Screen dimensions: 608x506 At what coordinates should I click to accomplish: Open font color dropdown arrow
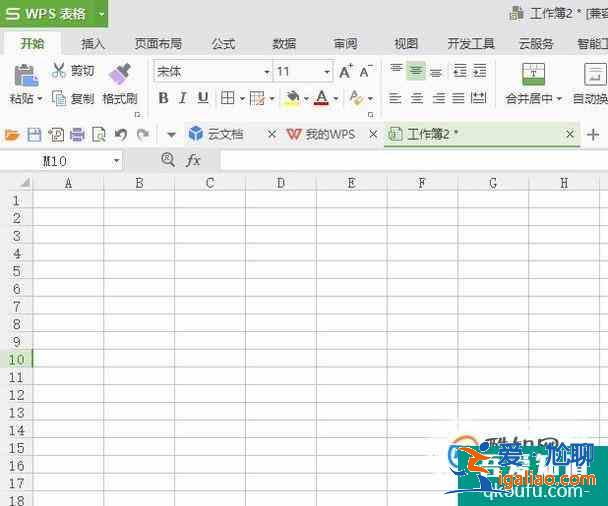(336, 98)
